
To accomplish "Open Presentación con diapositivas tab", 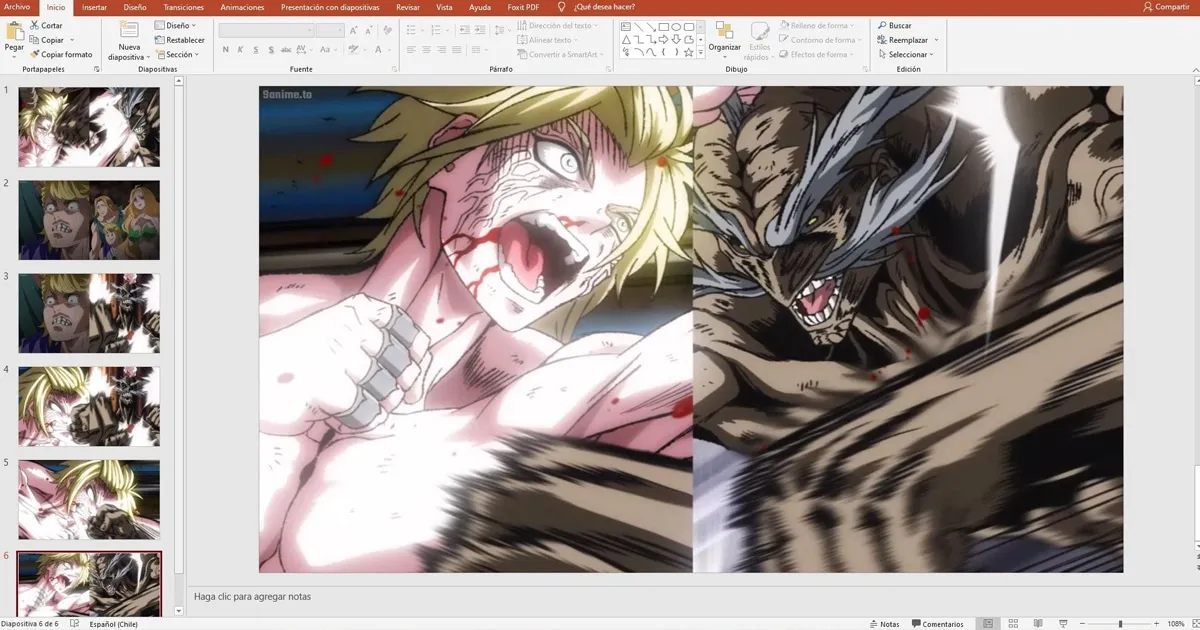I will pyautogui.click(x=330, y=7).
